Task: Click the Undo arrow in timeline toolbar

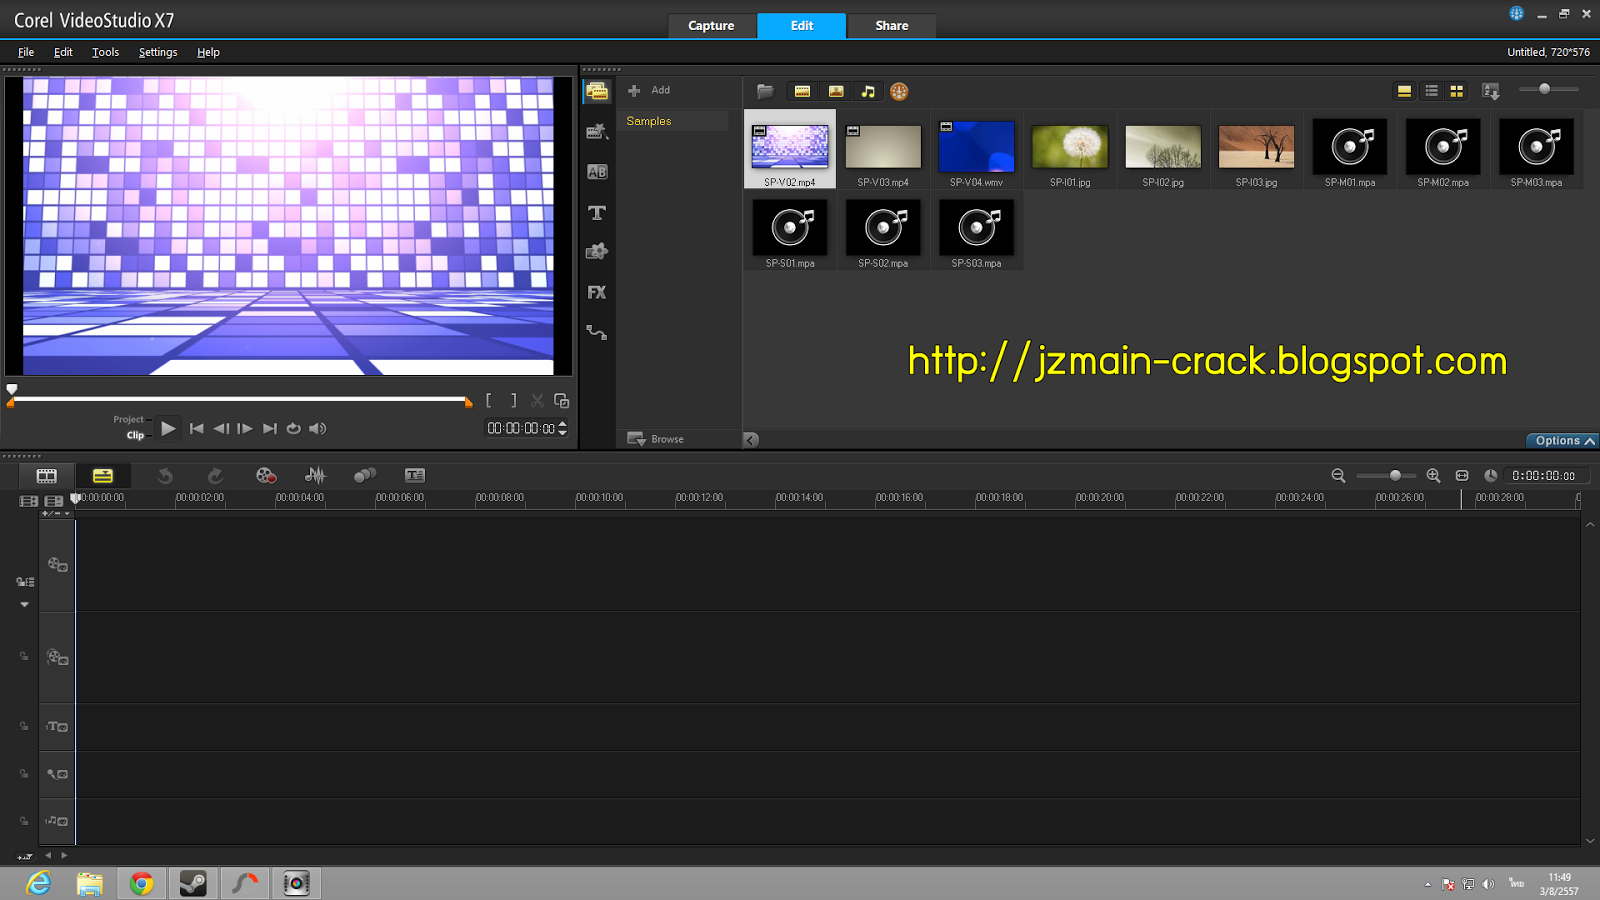Action: click(165, 475)
